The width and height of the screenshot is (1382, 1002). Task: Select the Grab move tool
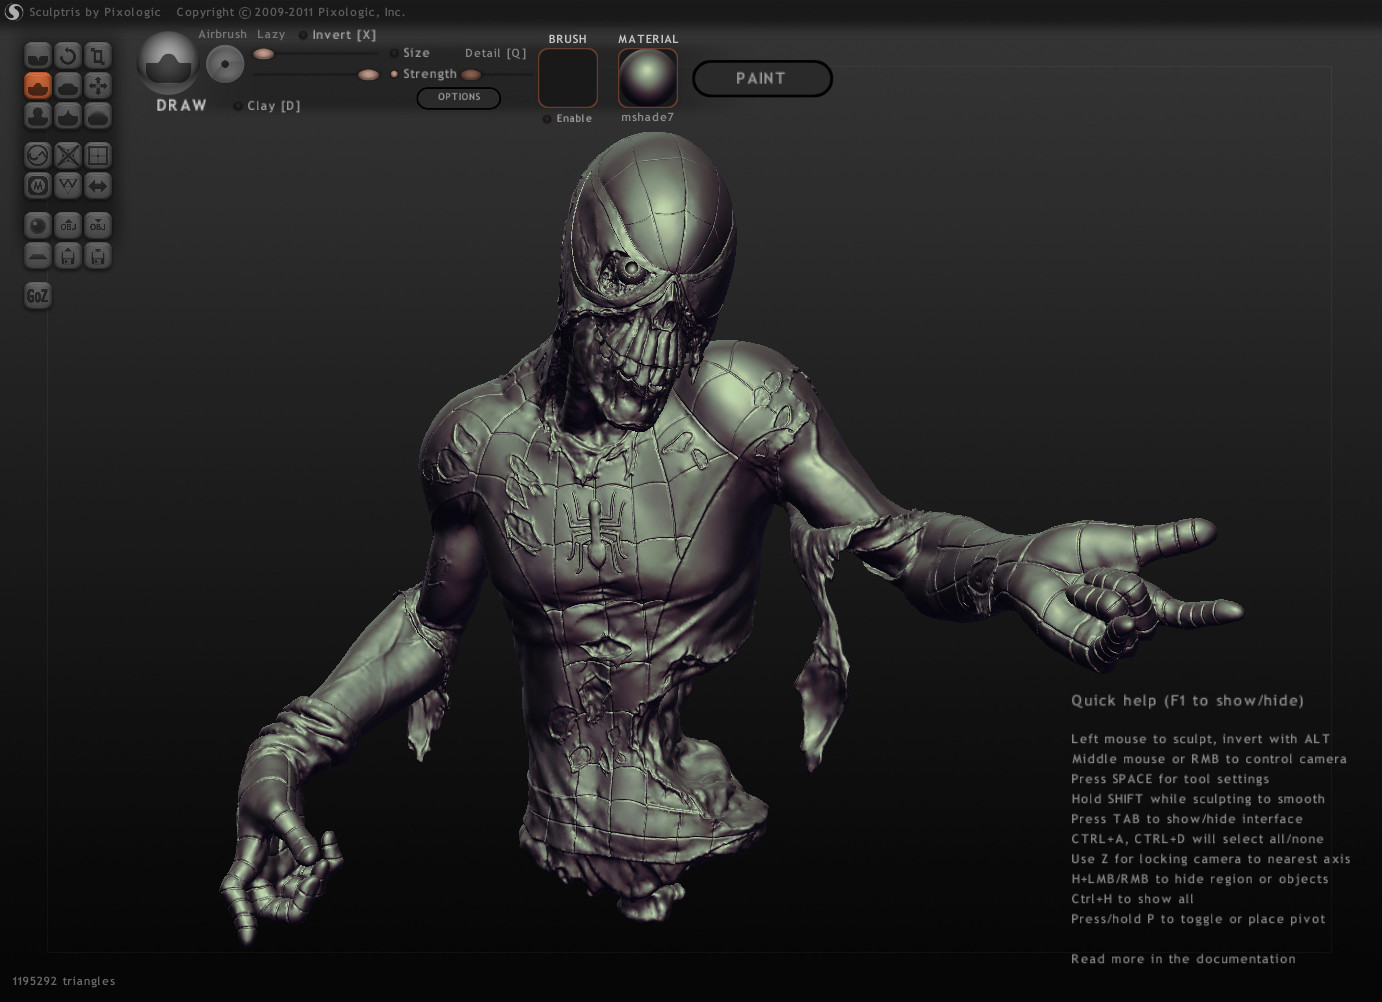point(98,86)
